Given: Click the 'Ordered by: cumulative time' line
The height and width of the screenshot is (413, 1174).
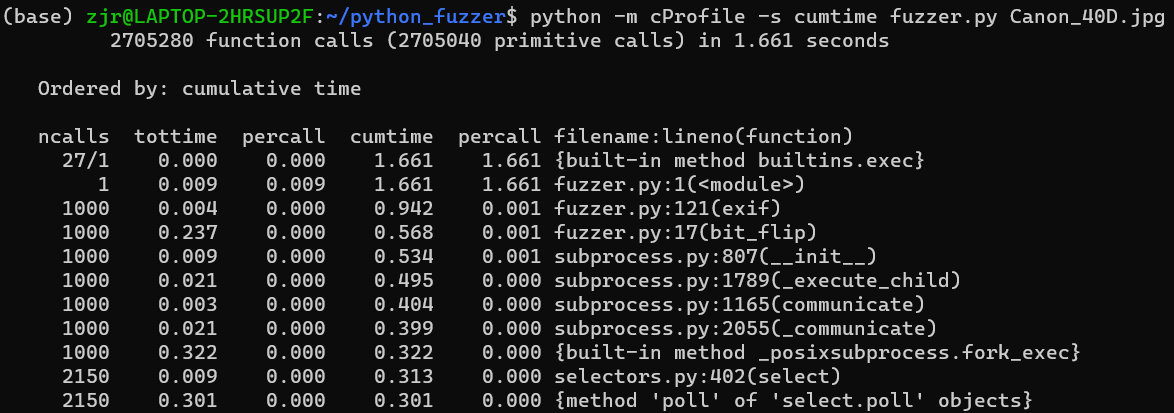Looking at the screenshot, I should [199, 89].
